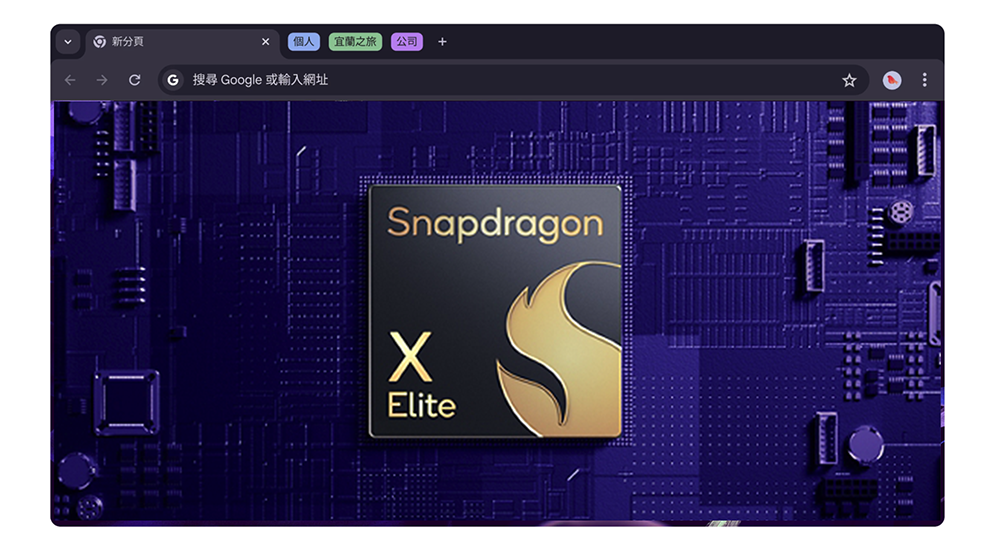
Task: Go forward to next page
Action: tap(102, 80)
